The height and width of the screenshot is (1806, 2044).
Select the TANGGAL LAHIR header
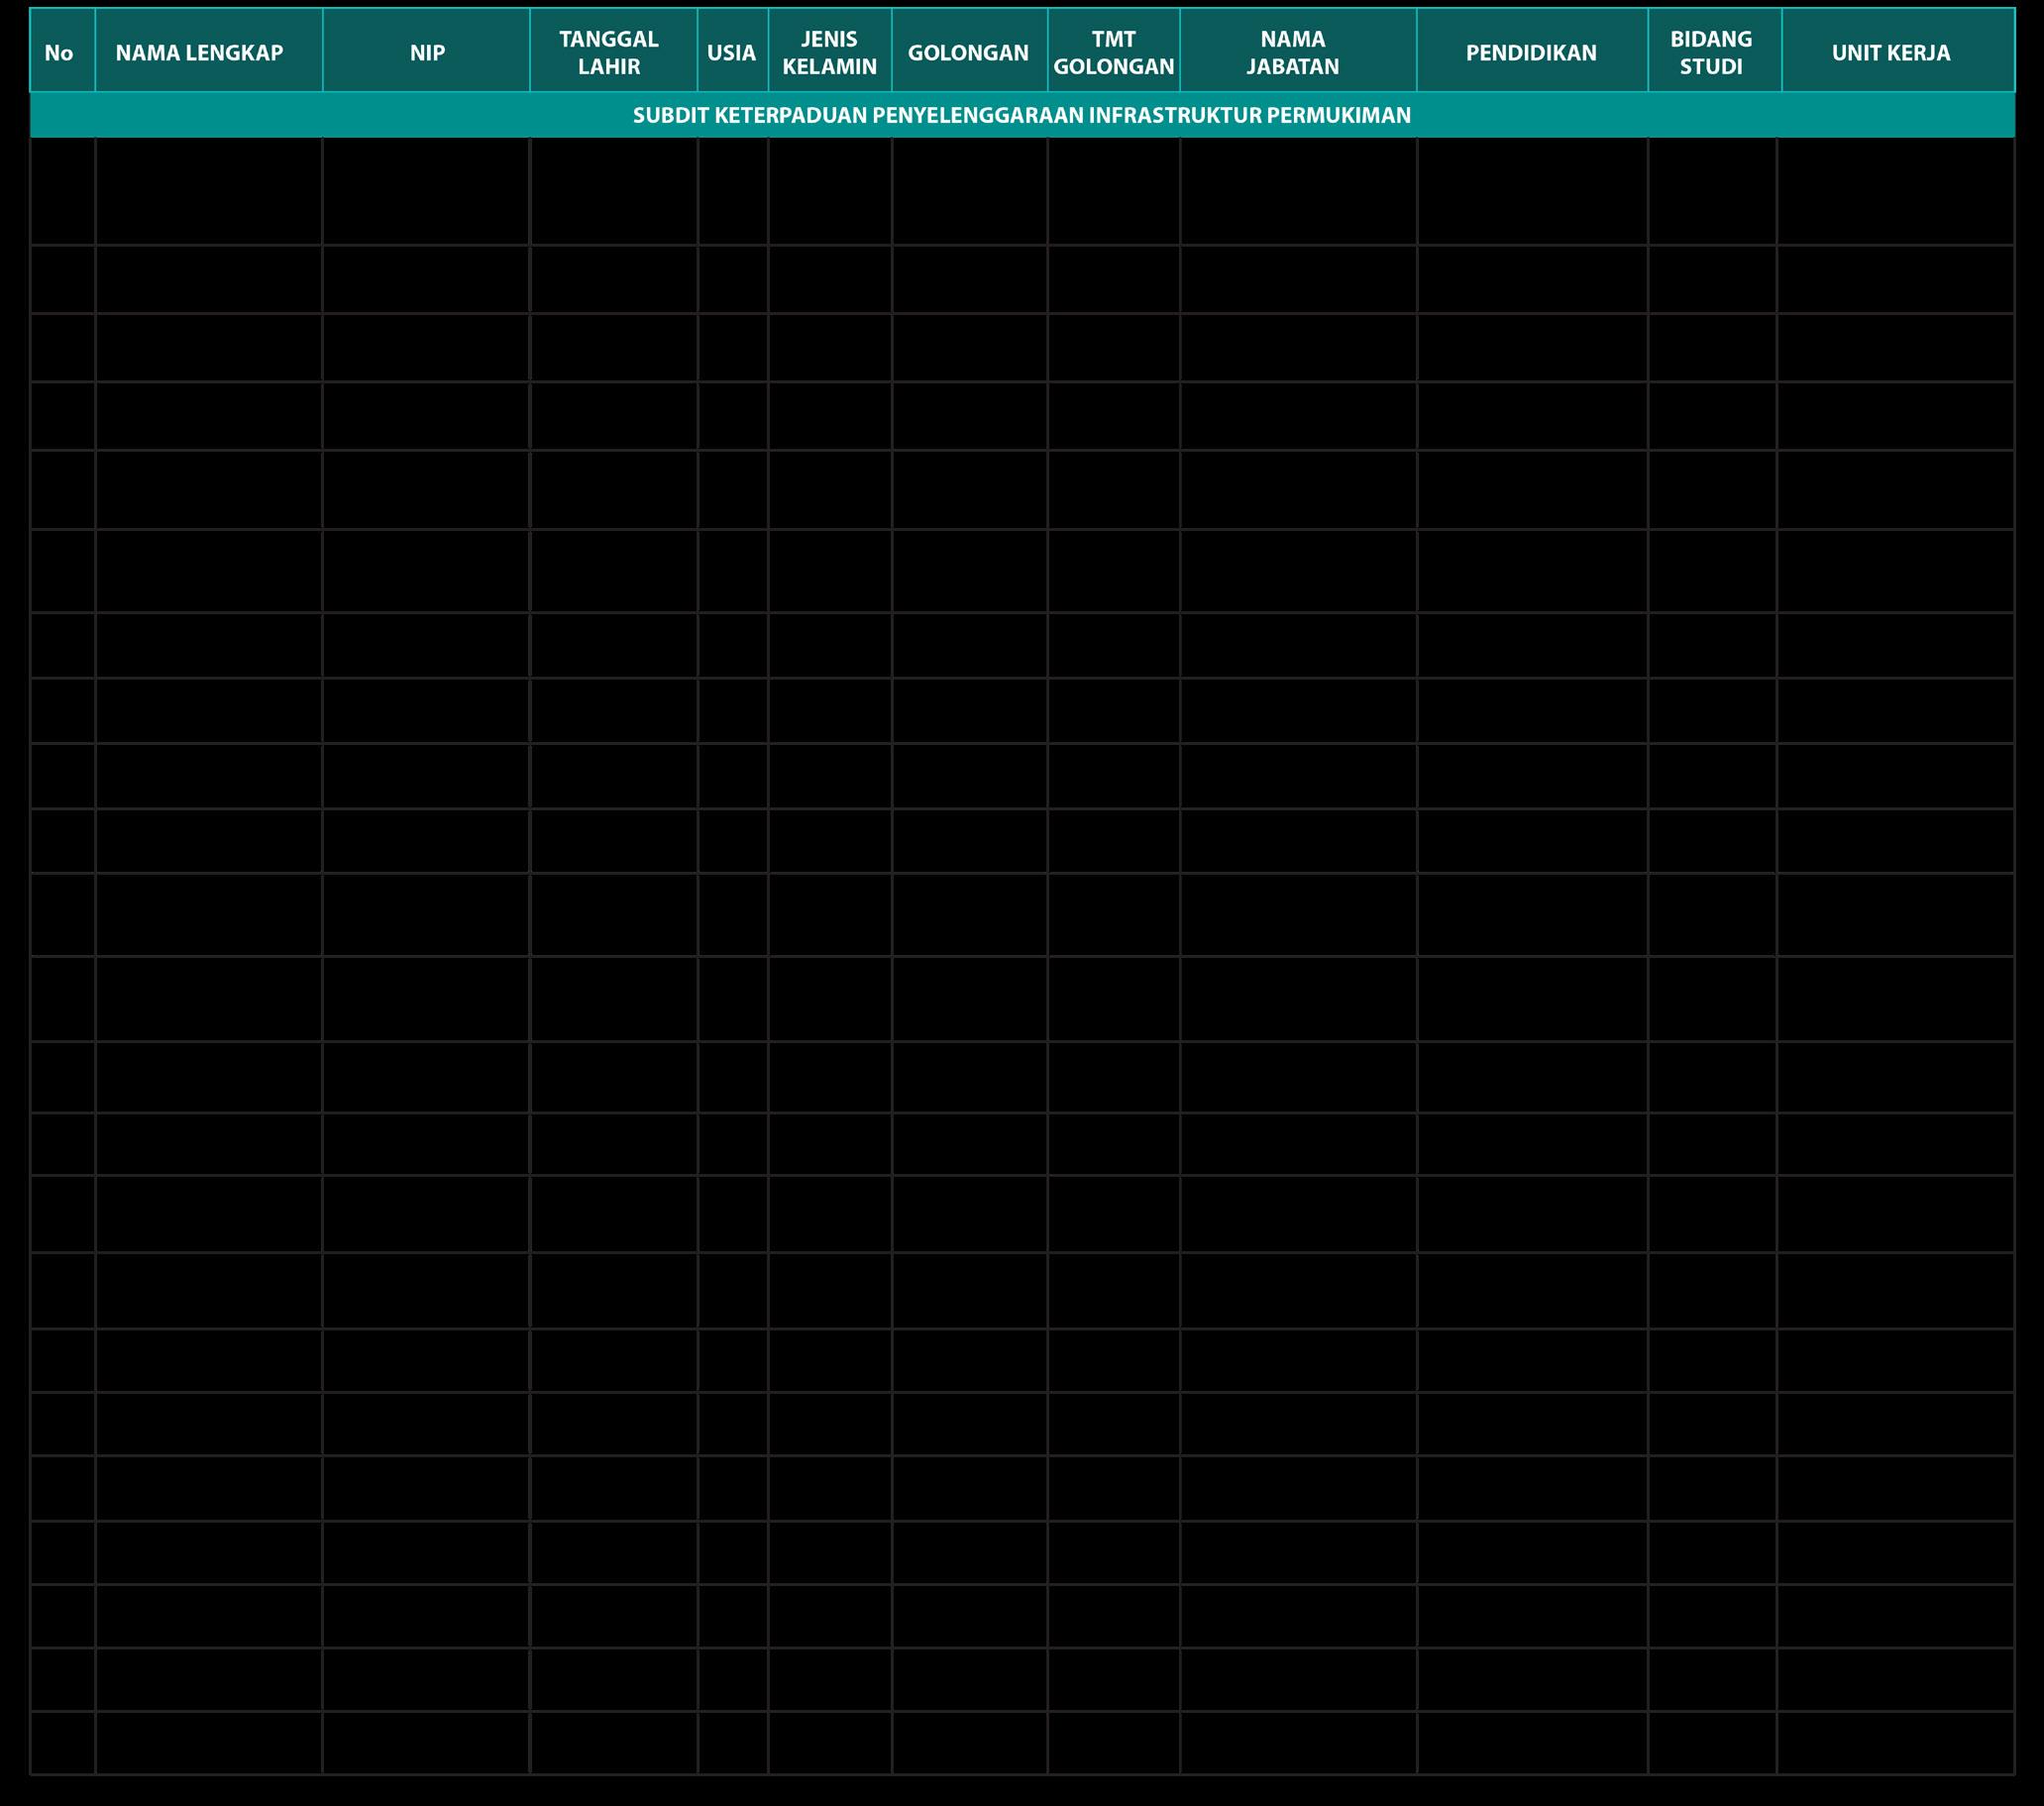pyautogui.click(x=614, y=51)
